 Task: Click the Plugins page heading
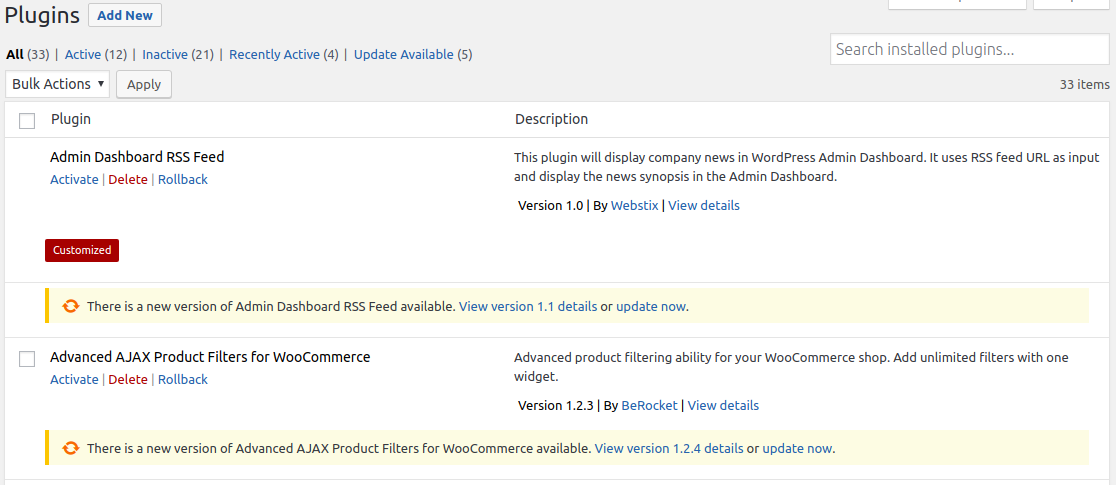click(x=42, y=15)
